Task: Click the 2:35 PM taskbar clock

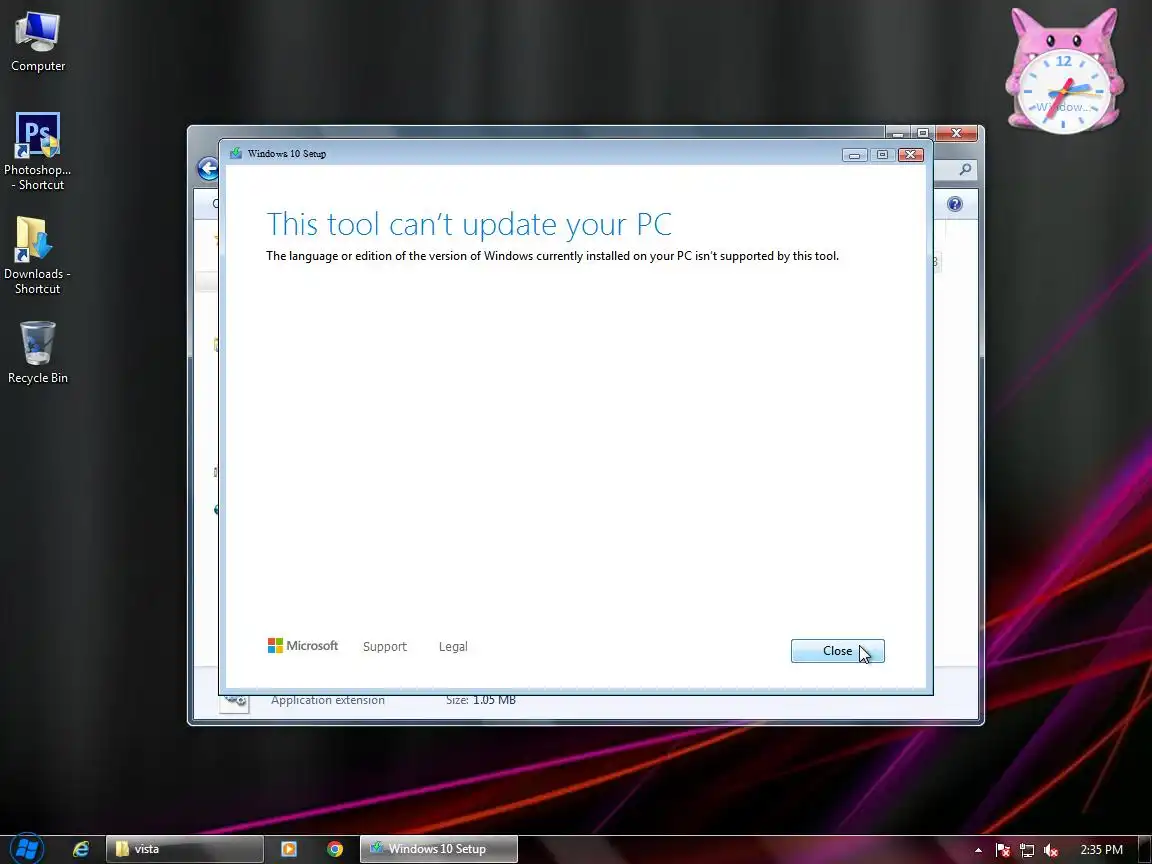Action: coord(1101,849)
